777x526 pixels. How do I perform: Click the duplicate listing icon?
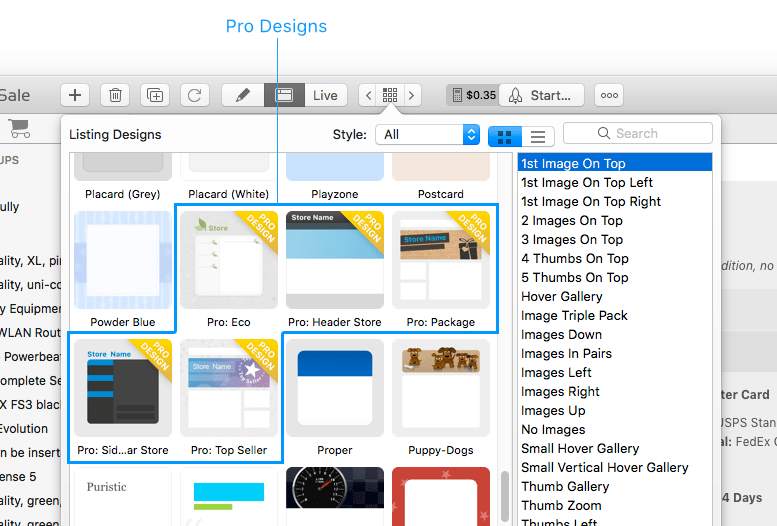coord(155,95)
